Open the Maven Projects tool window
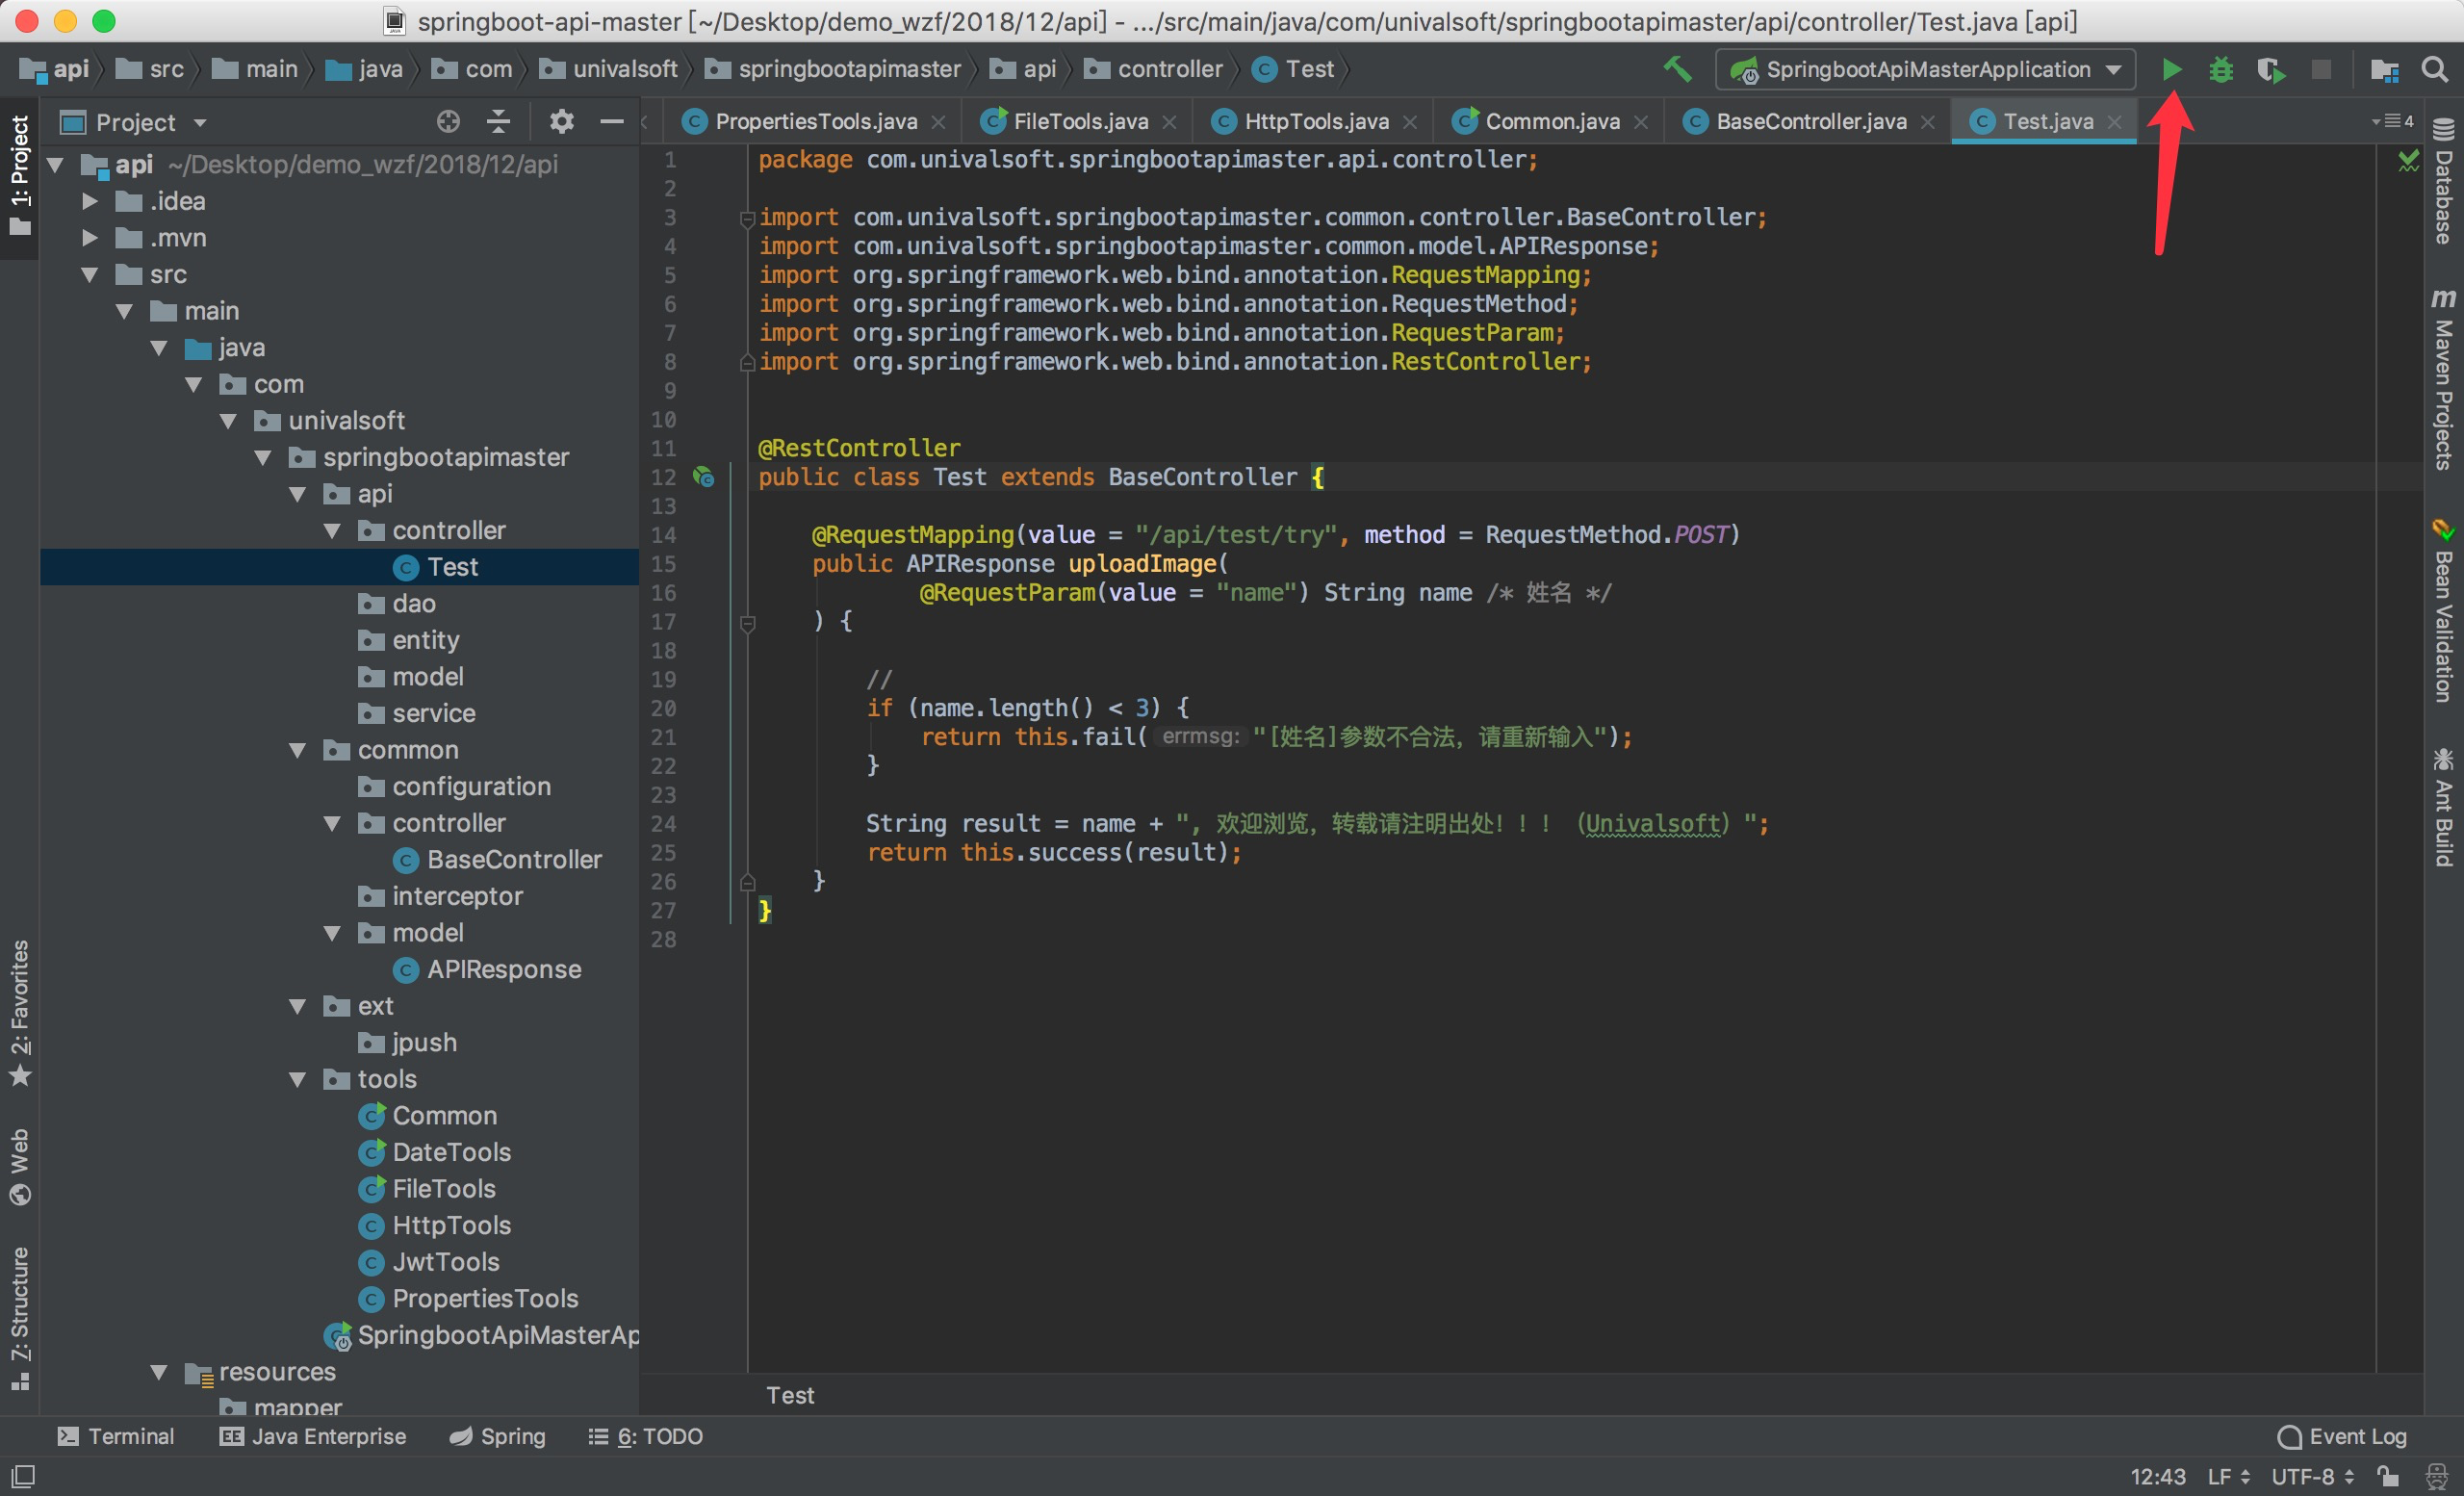Viewport: 2464px width, 1496px height. [x=2444, y=379]
